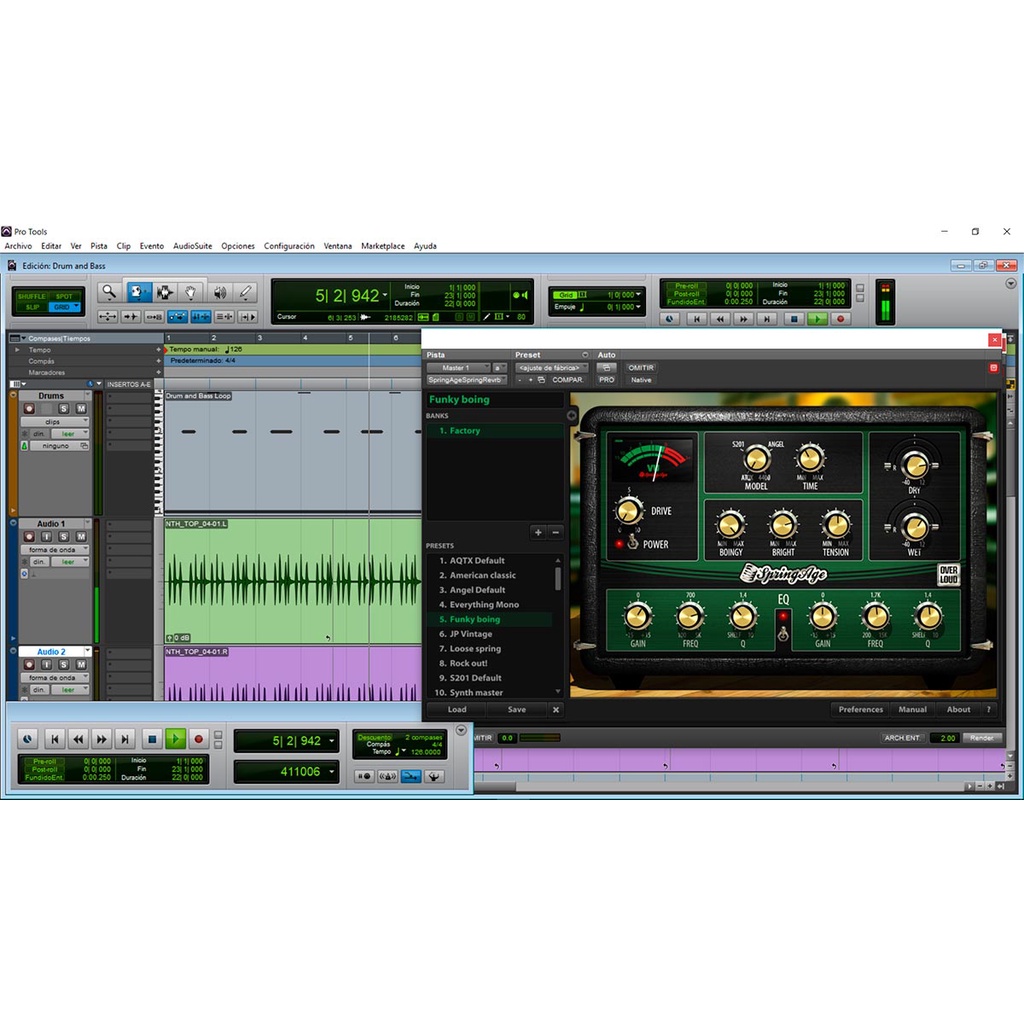The width and height of the screenshot is (1024, 1024).
Task: Enable SPOT edit mode
Action: pos(64,296)
